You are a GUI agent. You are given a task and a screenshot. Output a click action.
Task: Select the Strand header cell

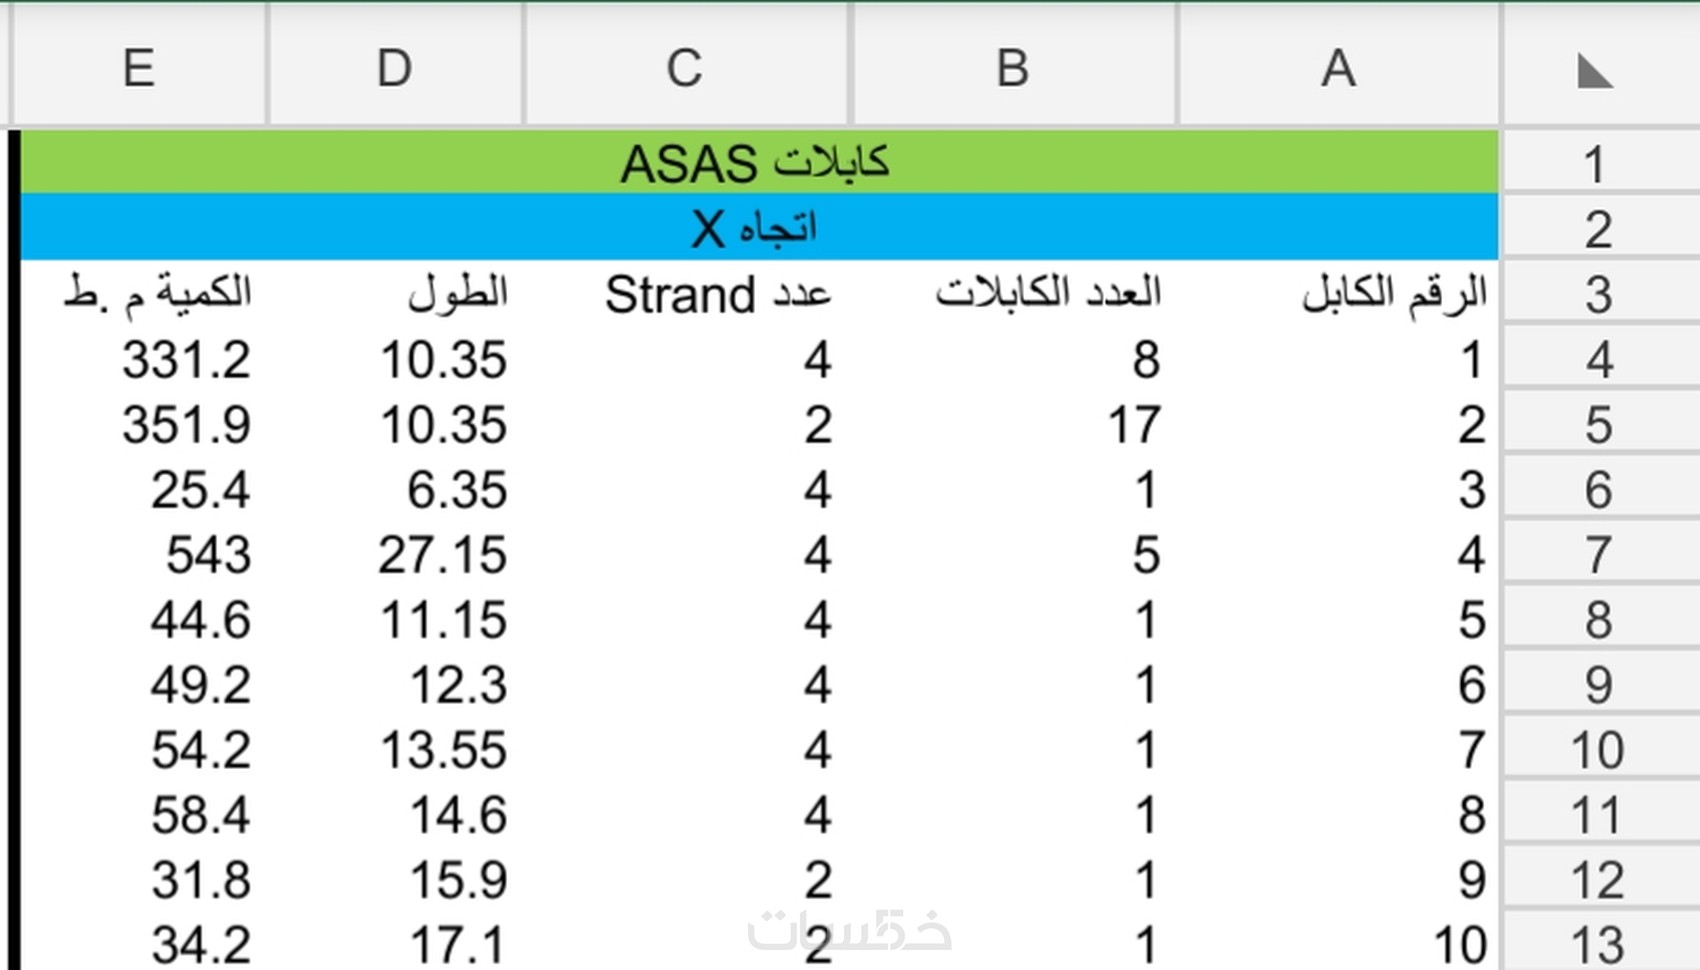pyautogui.click(x=718, y=295)
